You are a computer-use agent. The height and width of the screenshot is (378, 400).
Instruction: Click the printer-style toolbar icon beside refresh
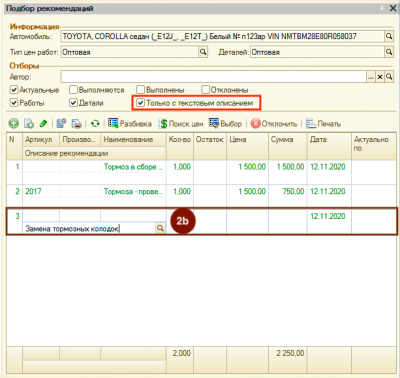(76, 124)
